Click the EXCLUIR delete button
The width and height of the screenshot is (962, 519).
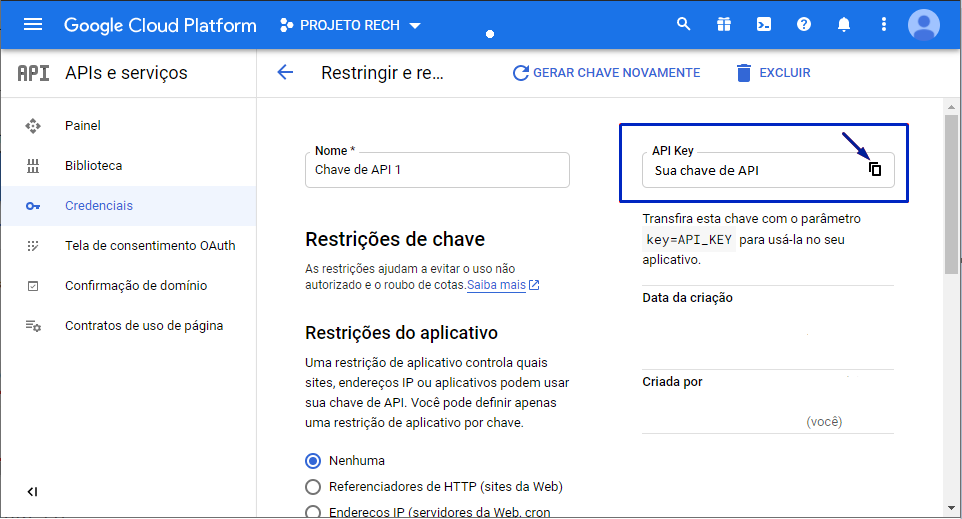click(x=773, y=73)
